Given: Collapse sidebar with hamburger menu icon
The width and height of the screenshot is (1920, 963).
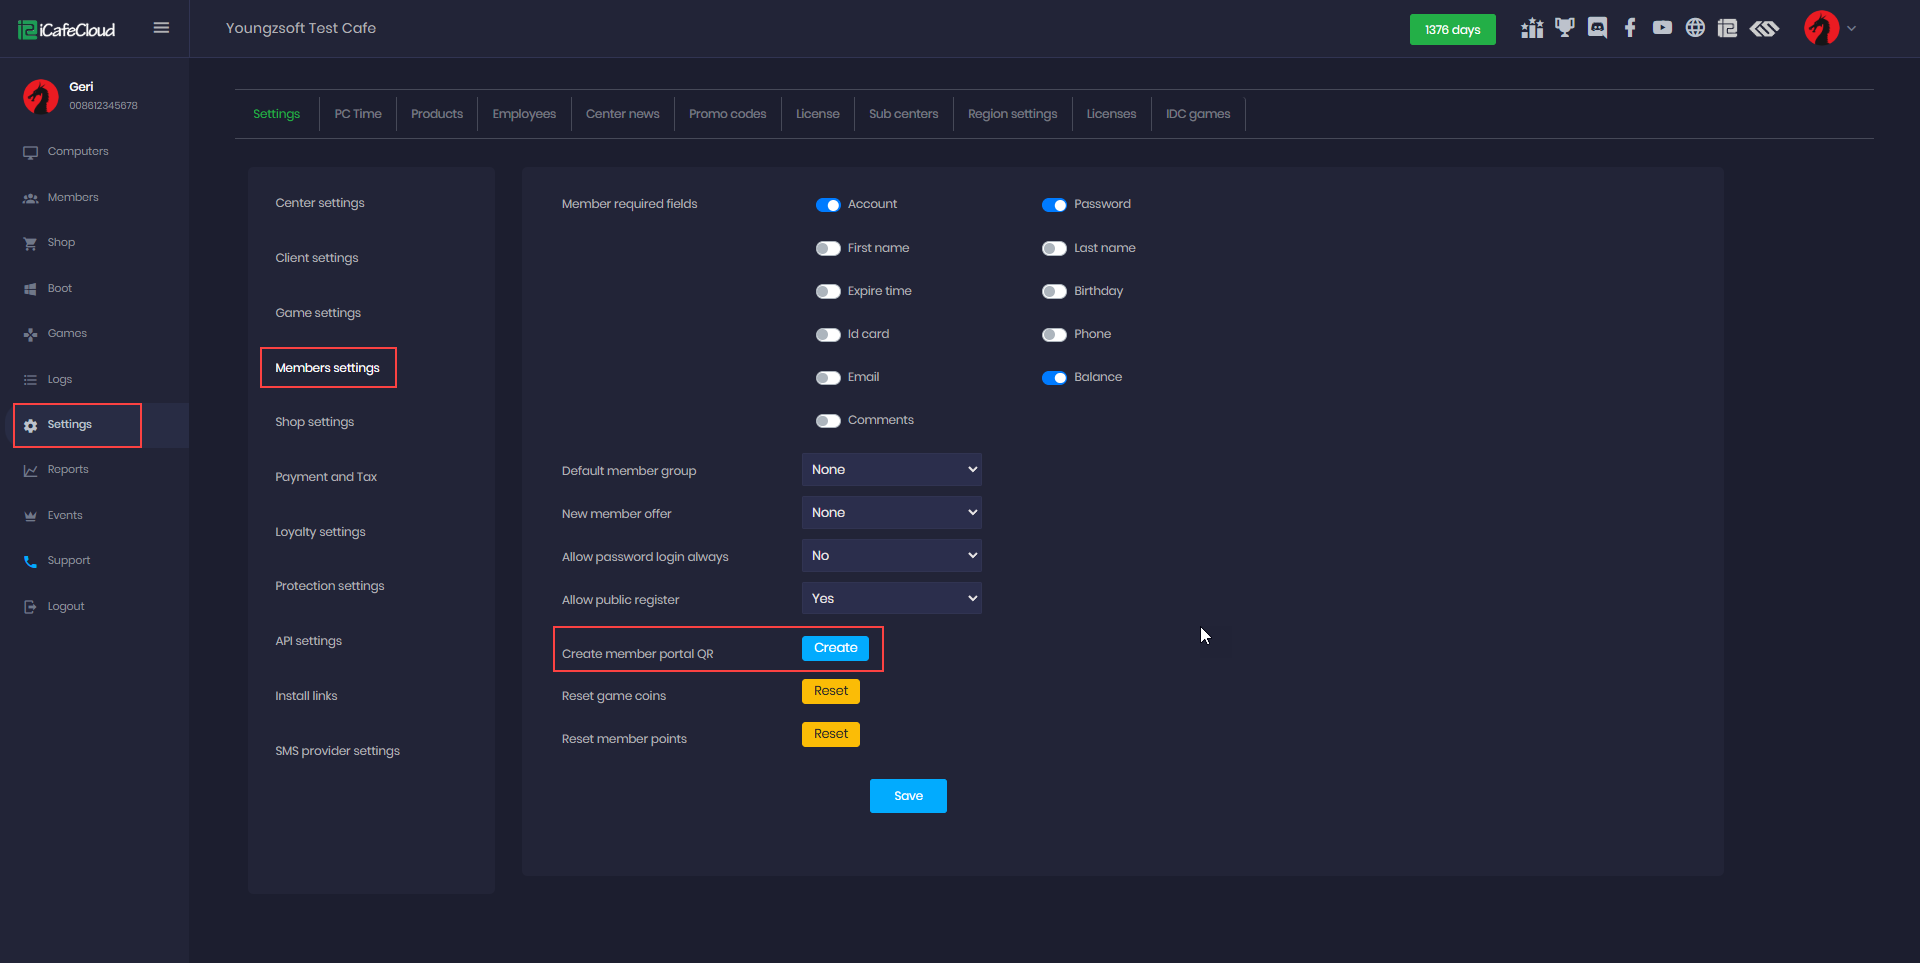Looking at the screenshot, I should pos(161,28).
